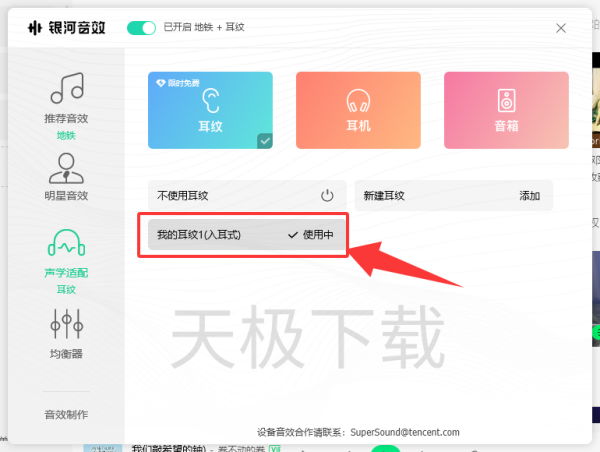Click 添加 to create new ear print
600x452 pixels.
(x=529, y=196)
